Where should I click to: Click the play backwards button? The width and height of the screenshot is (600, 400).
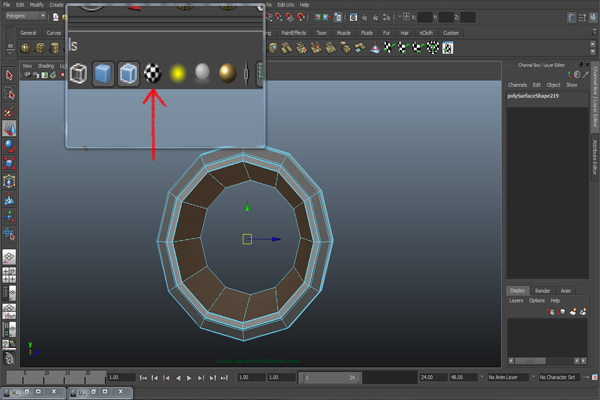coord(178,378)
